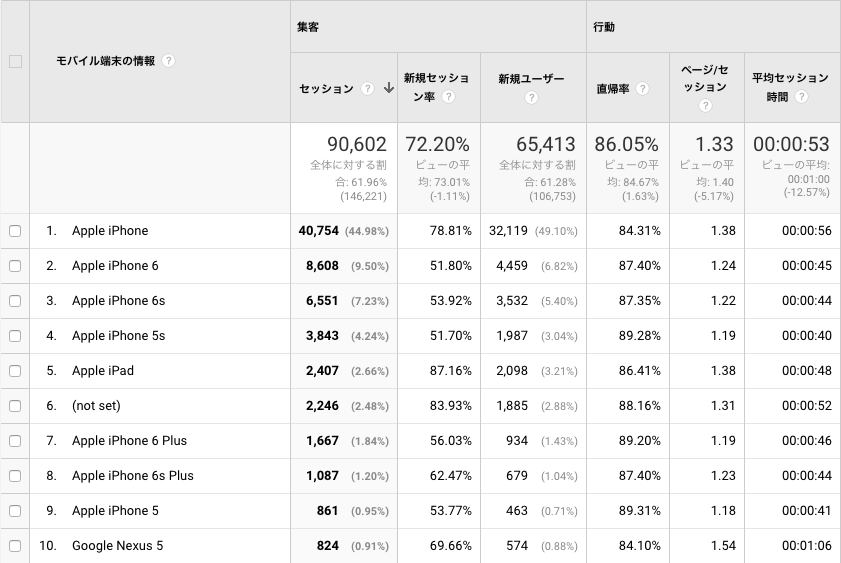The width and height of the screenshot is (841, 563).
Task: Check the (not set) row checkbox
Action: [15, 406]
